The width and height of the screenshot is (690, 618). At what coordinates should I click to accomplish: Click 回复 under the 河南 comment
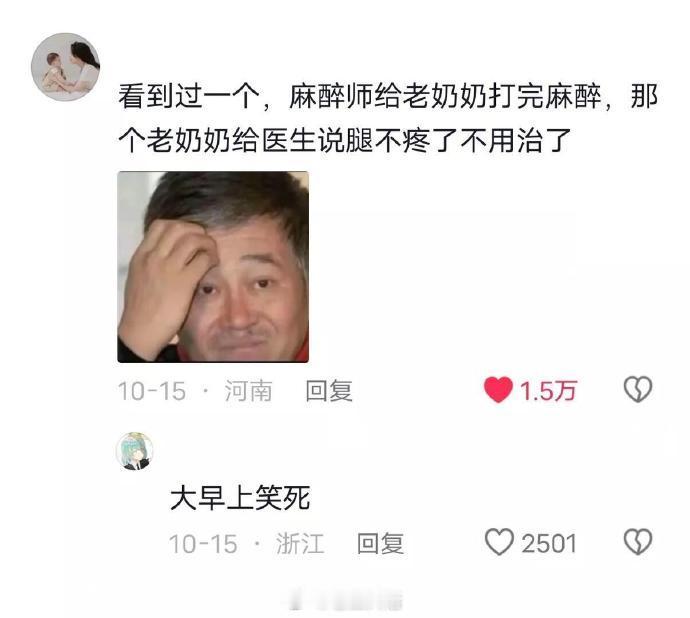pyautogui.click(x=329, y=391)
